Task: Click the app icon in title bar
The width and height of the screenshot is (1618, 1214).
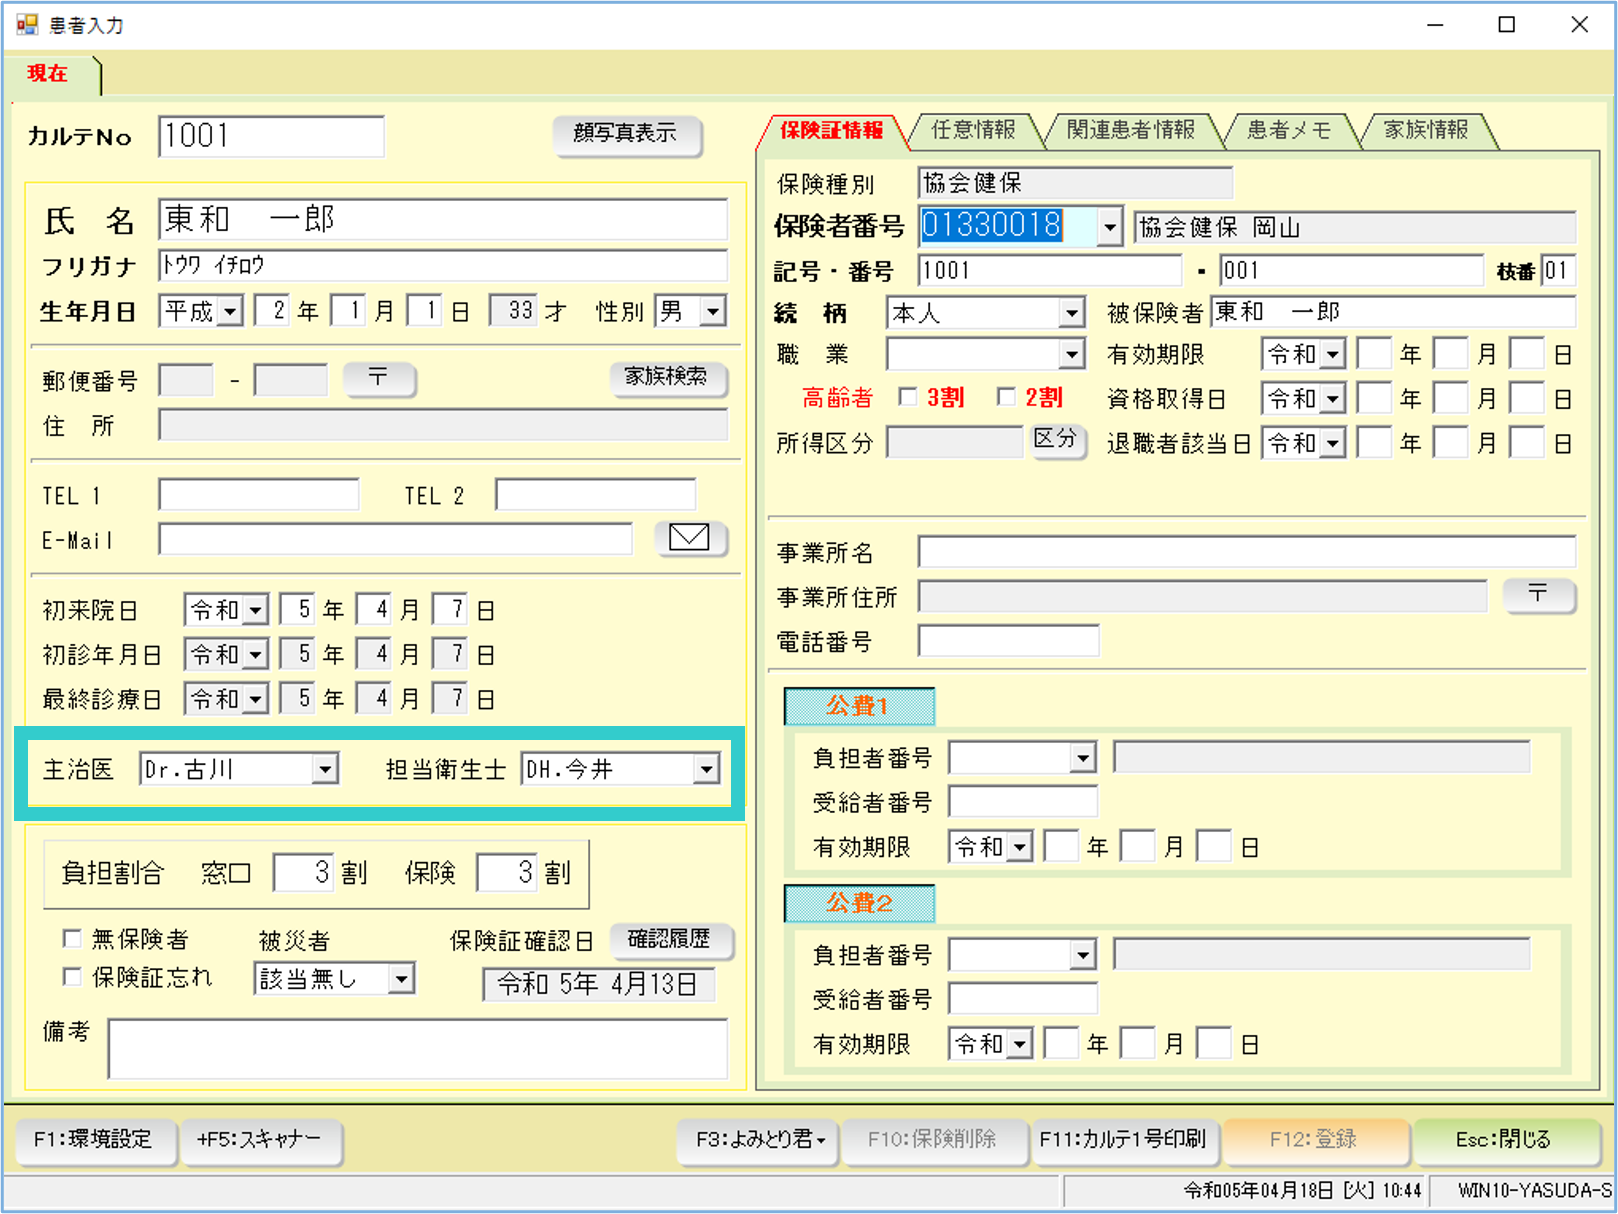Action: click(x=27, y=25)
